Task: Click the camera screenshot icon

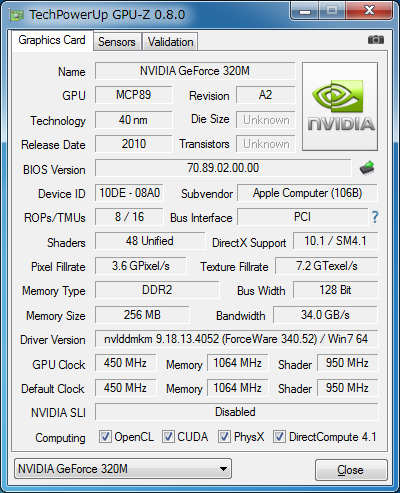Action: pyautogui.click(x=376, y=40)
